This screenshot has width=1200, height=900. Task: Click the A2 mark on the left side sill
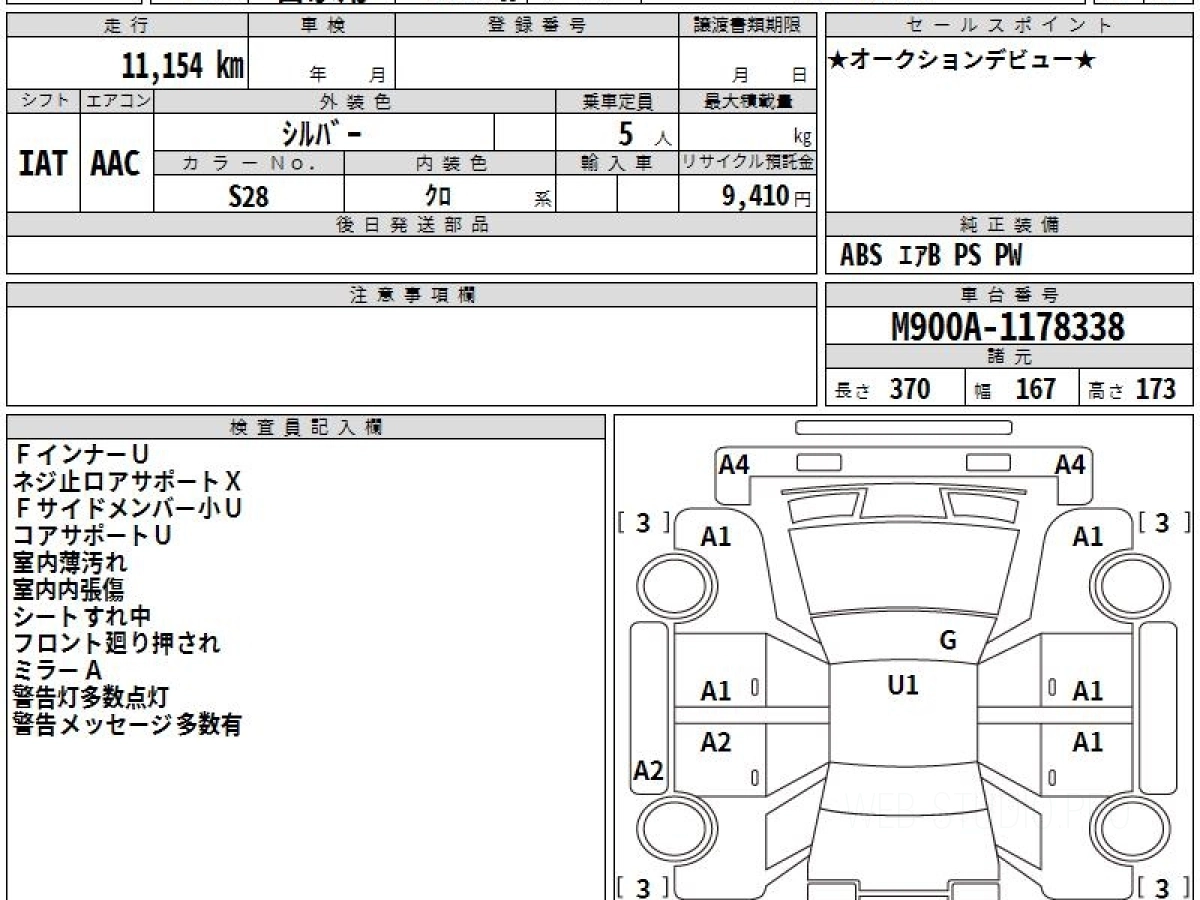click(648, 772)
